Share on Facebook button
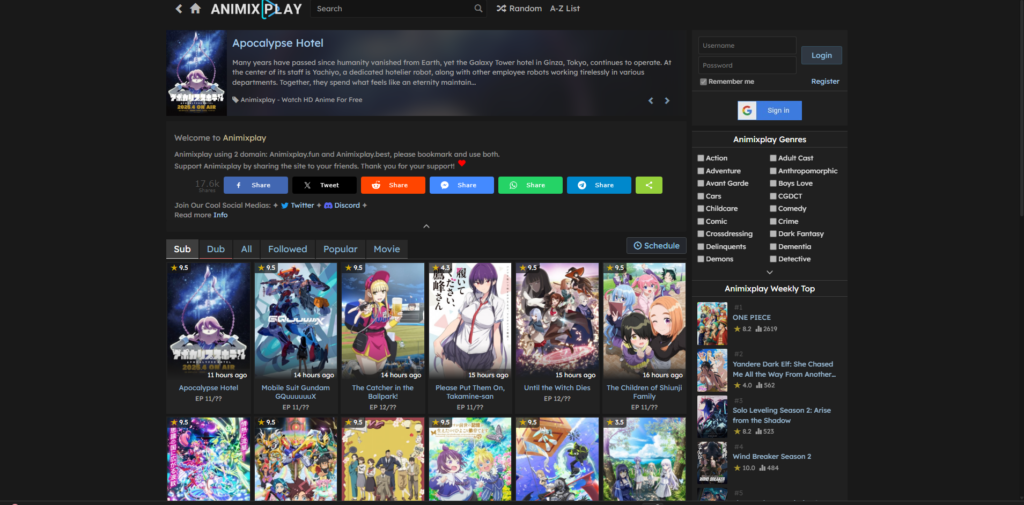This screenshot has height=505, width=1024. point(255,185)
